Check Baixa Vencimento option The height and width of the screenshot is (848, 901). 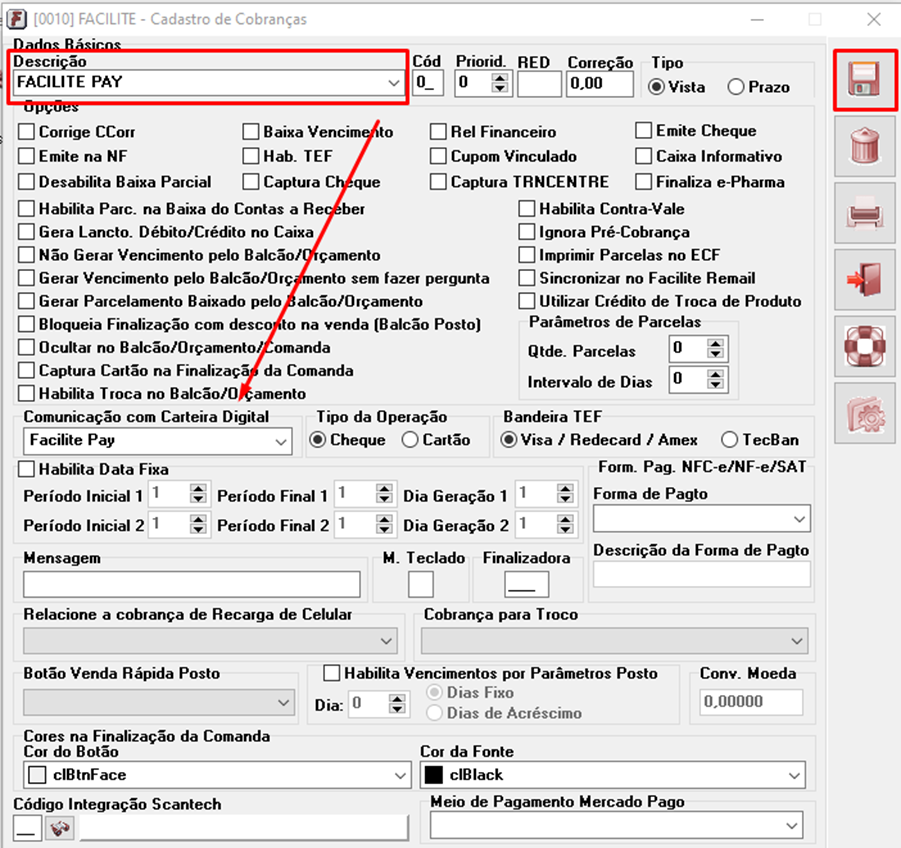pos(251,132)
